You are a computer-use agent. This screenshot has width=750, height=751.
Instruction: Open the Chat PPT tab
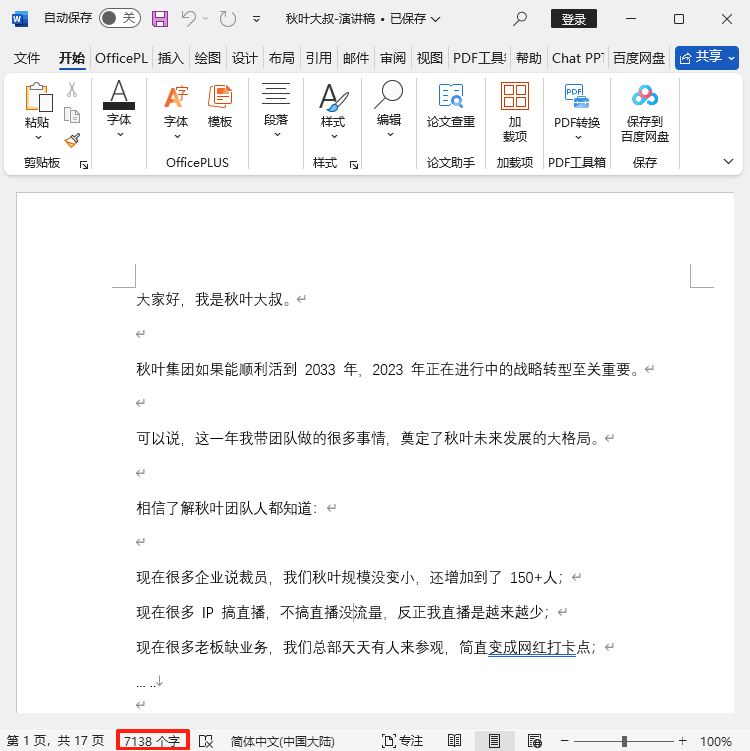(578, 58)
